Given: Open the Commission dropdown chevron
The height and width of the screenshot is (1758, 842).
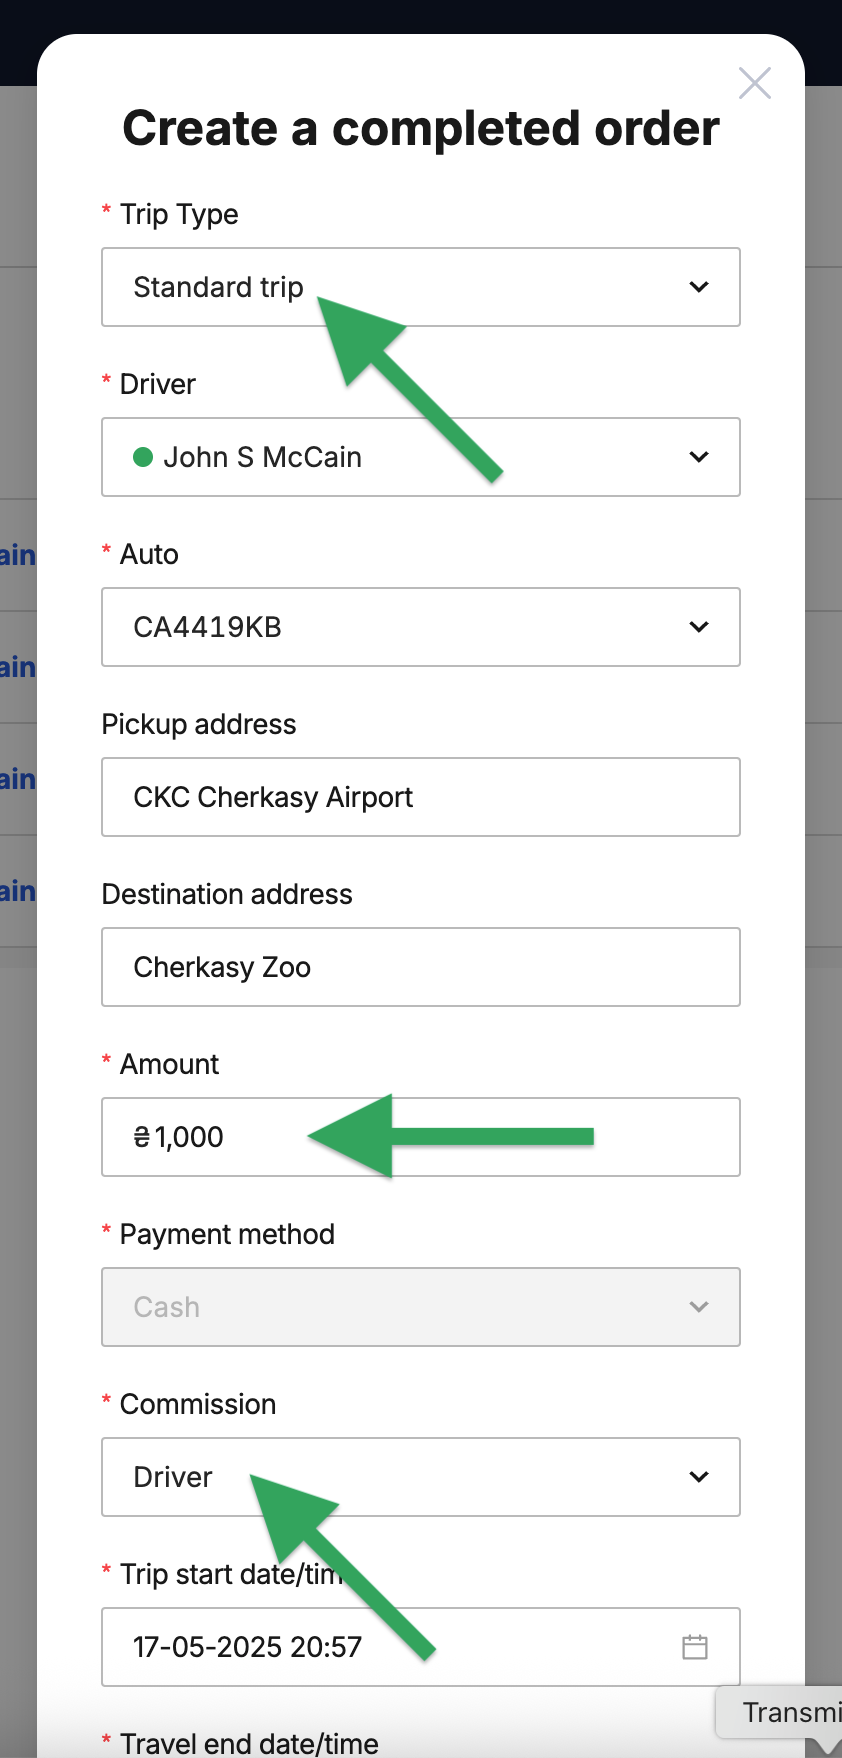Looking at the screenshot, I should pyautogui.click(x=699, y=1477).
